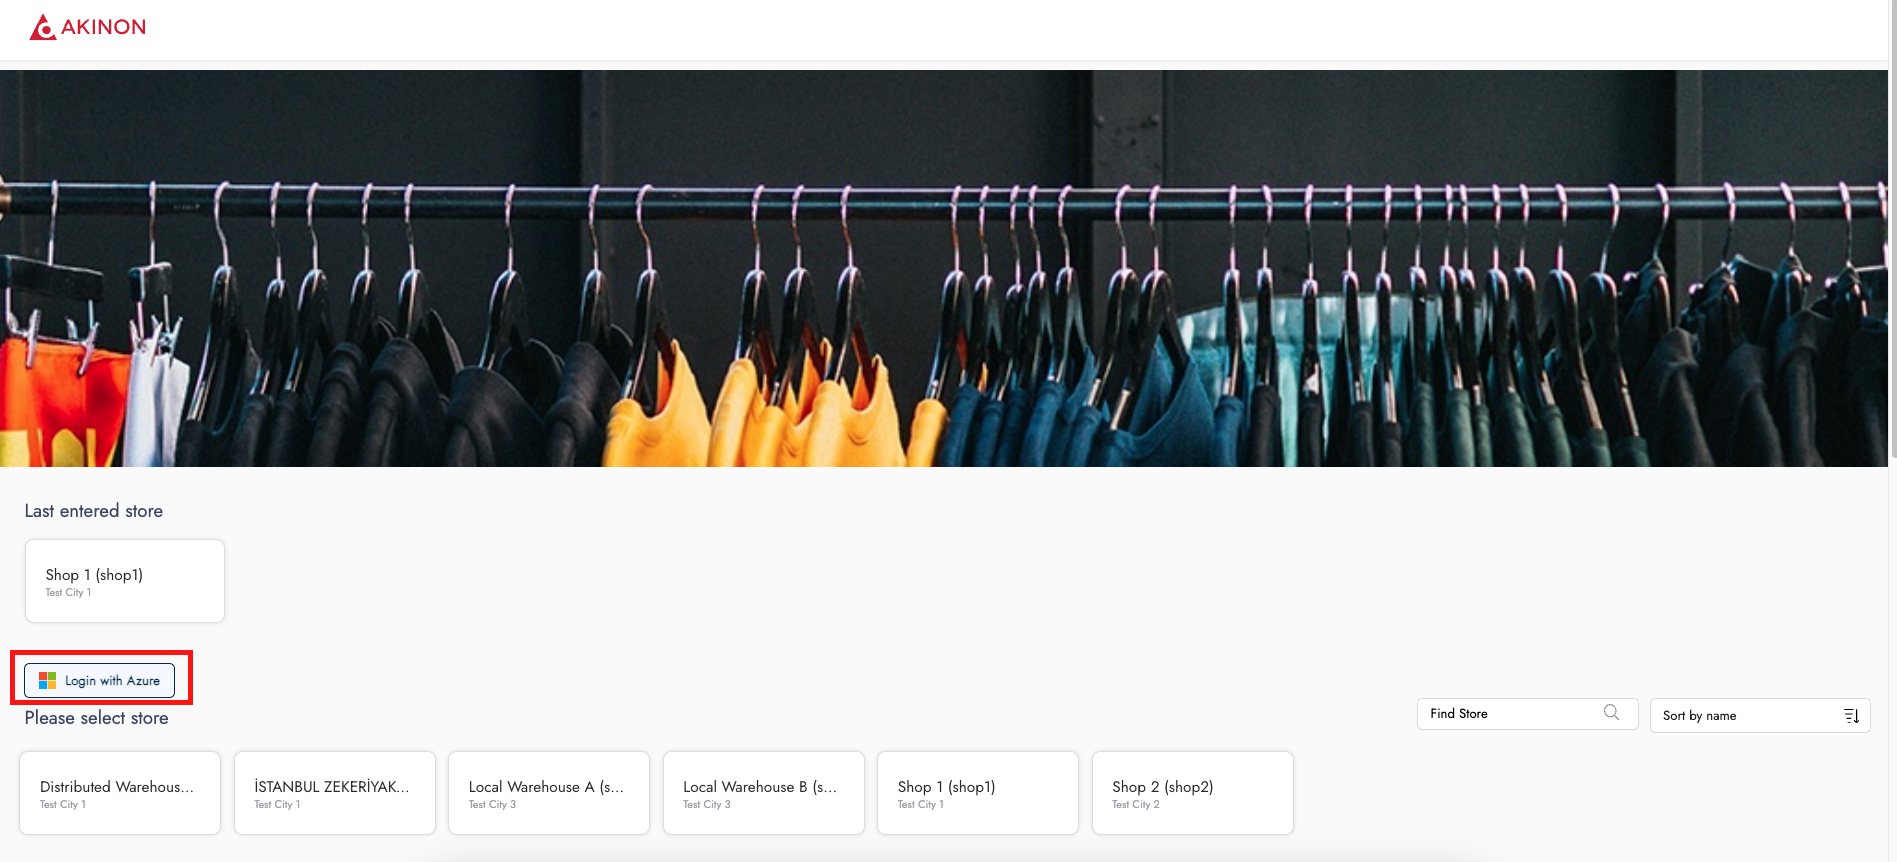This screenshot has width=1897, height=862.
Task: Click the Test City 2 label under Shop 2
Action: click(1136, 805)
